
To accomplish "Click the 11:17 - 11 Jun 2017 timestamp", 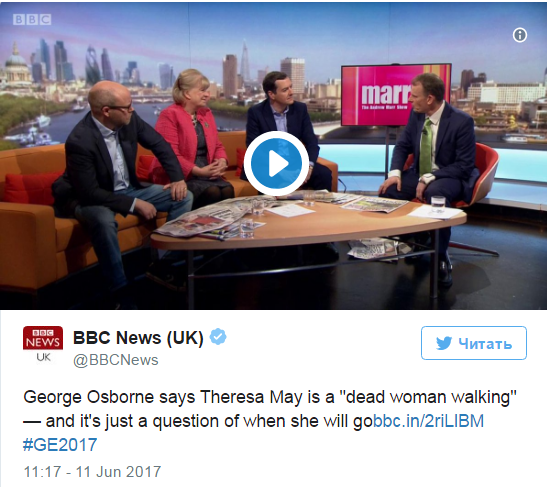I will point(92,472).
